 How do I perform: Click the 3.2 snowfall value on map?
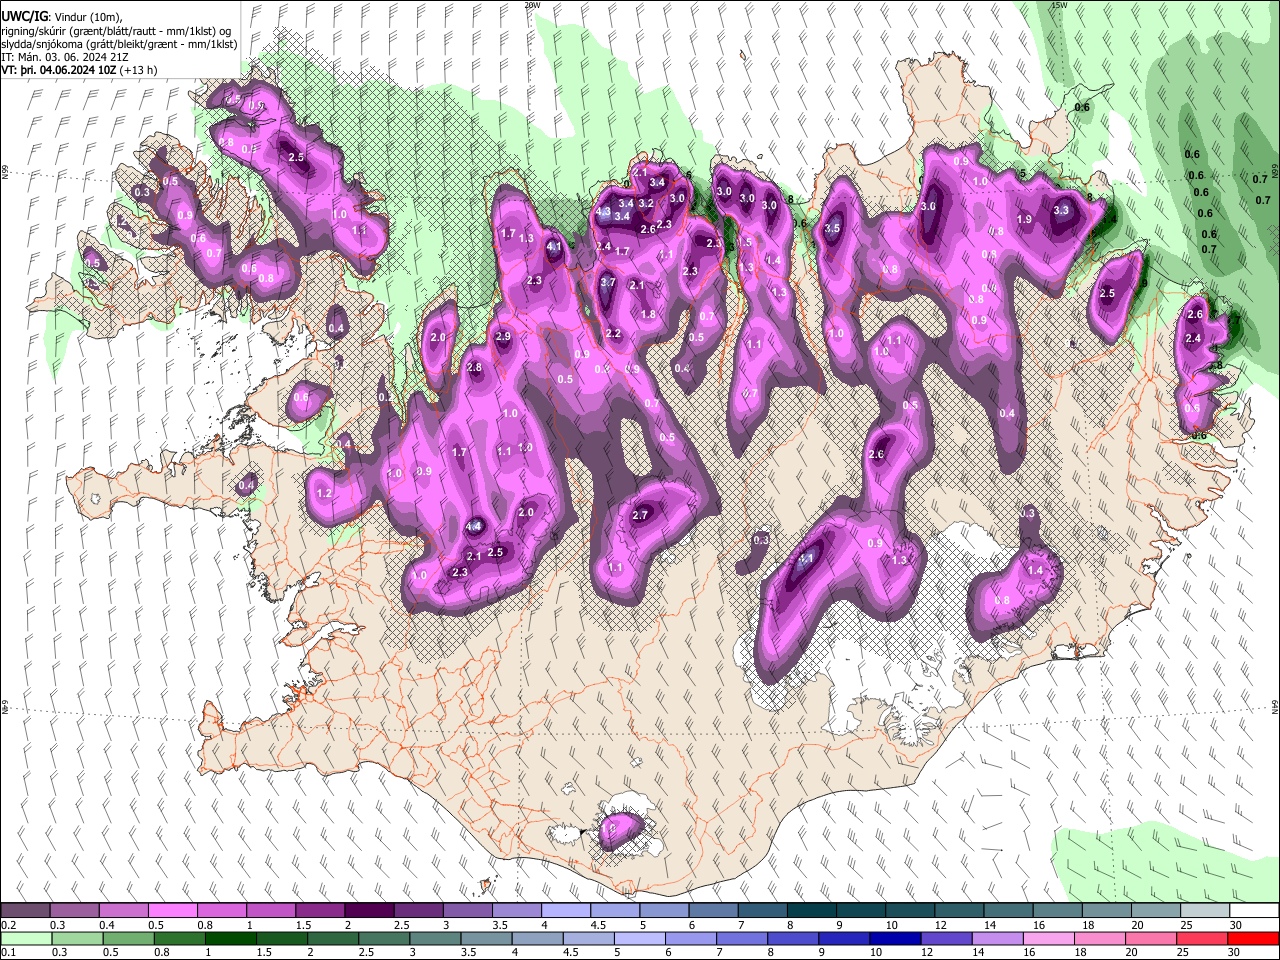pyautogui.click(x=646, y=203)
